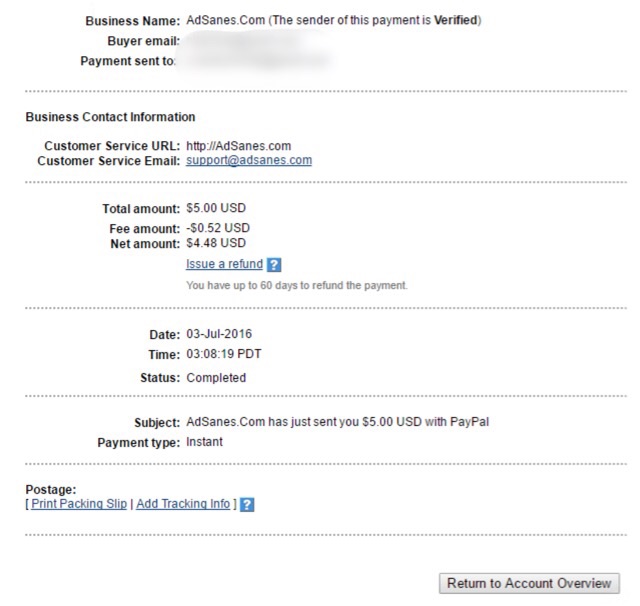Click the $4.48 USD net amount
Screen dimensions: 640x606
click(216, 243)
